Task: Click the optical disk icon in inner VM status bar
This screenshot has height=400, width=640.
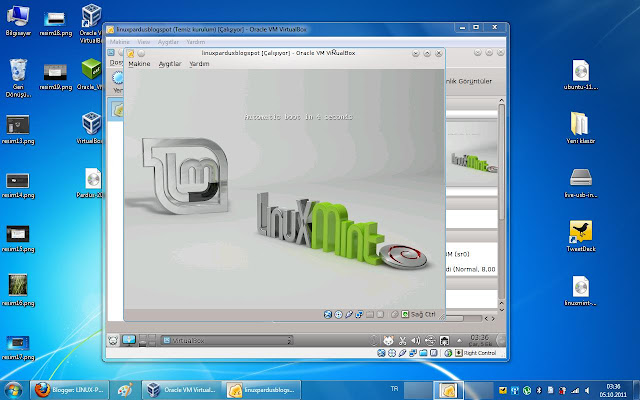Action: click(x=338, y=314)
